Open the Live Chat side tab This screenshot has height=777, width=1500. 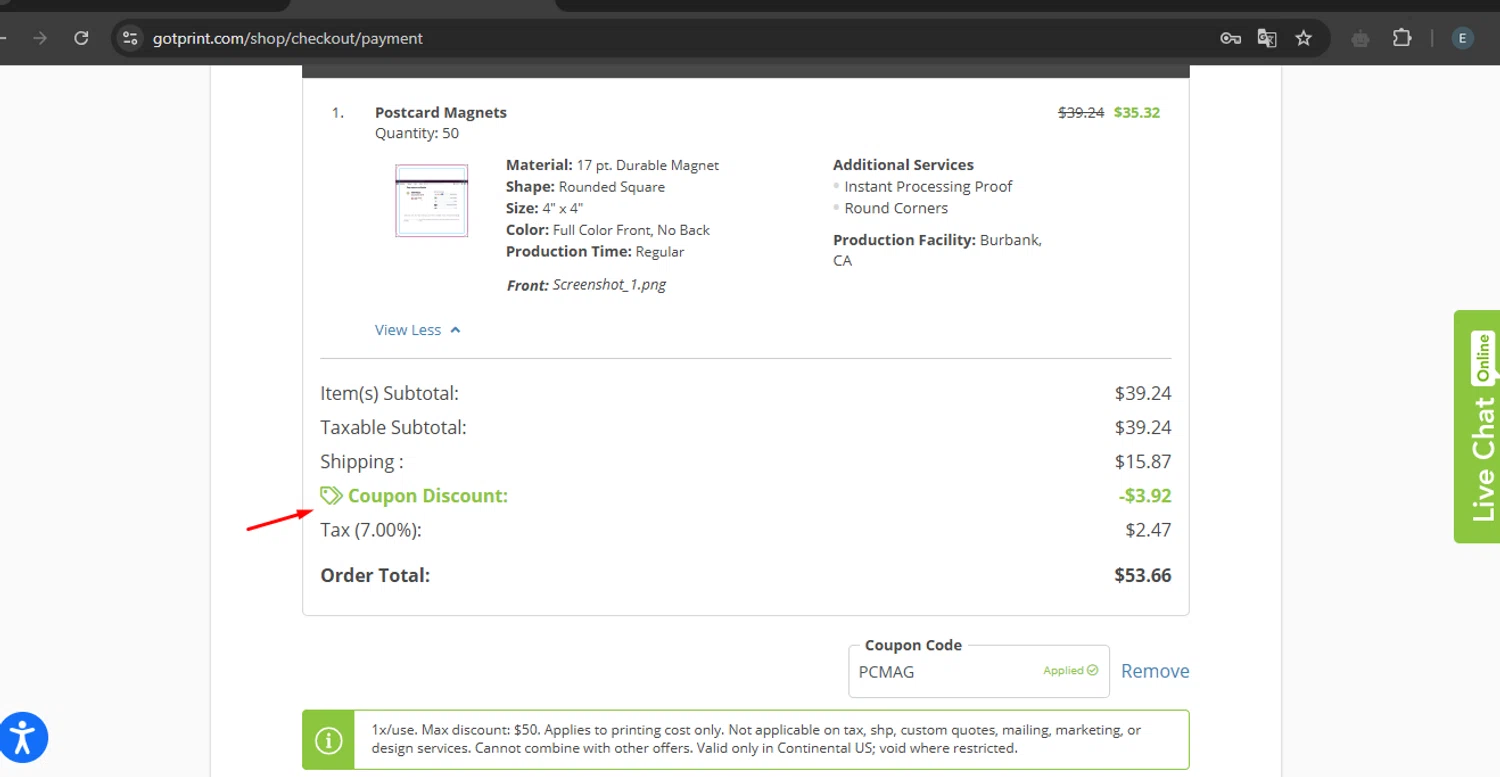tap(1477, 427)
